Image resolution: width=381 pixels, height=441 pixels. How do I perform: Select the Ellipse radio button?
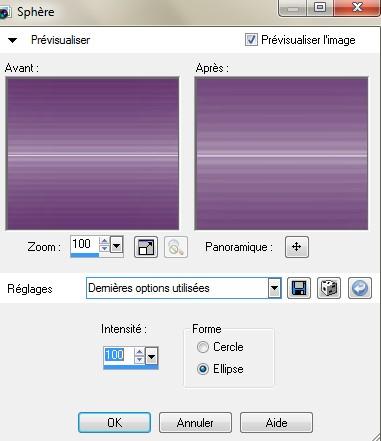[x=203, y=369]
